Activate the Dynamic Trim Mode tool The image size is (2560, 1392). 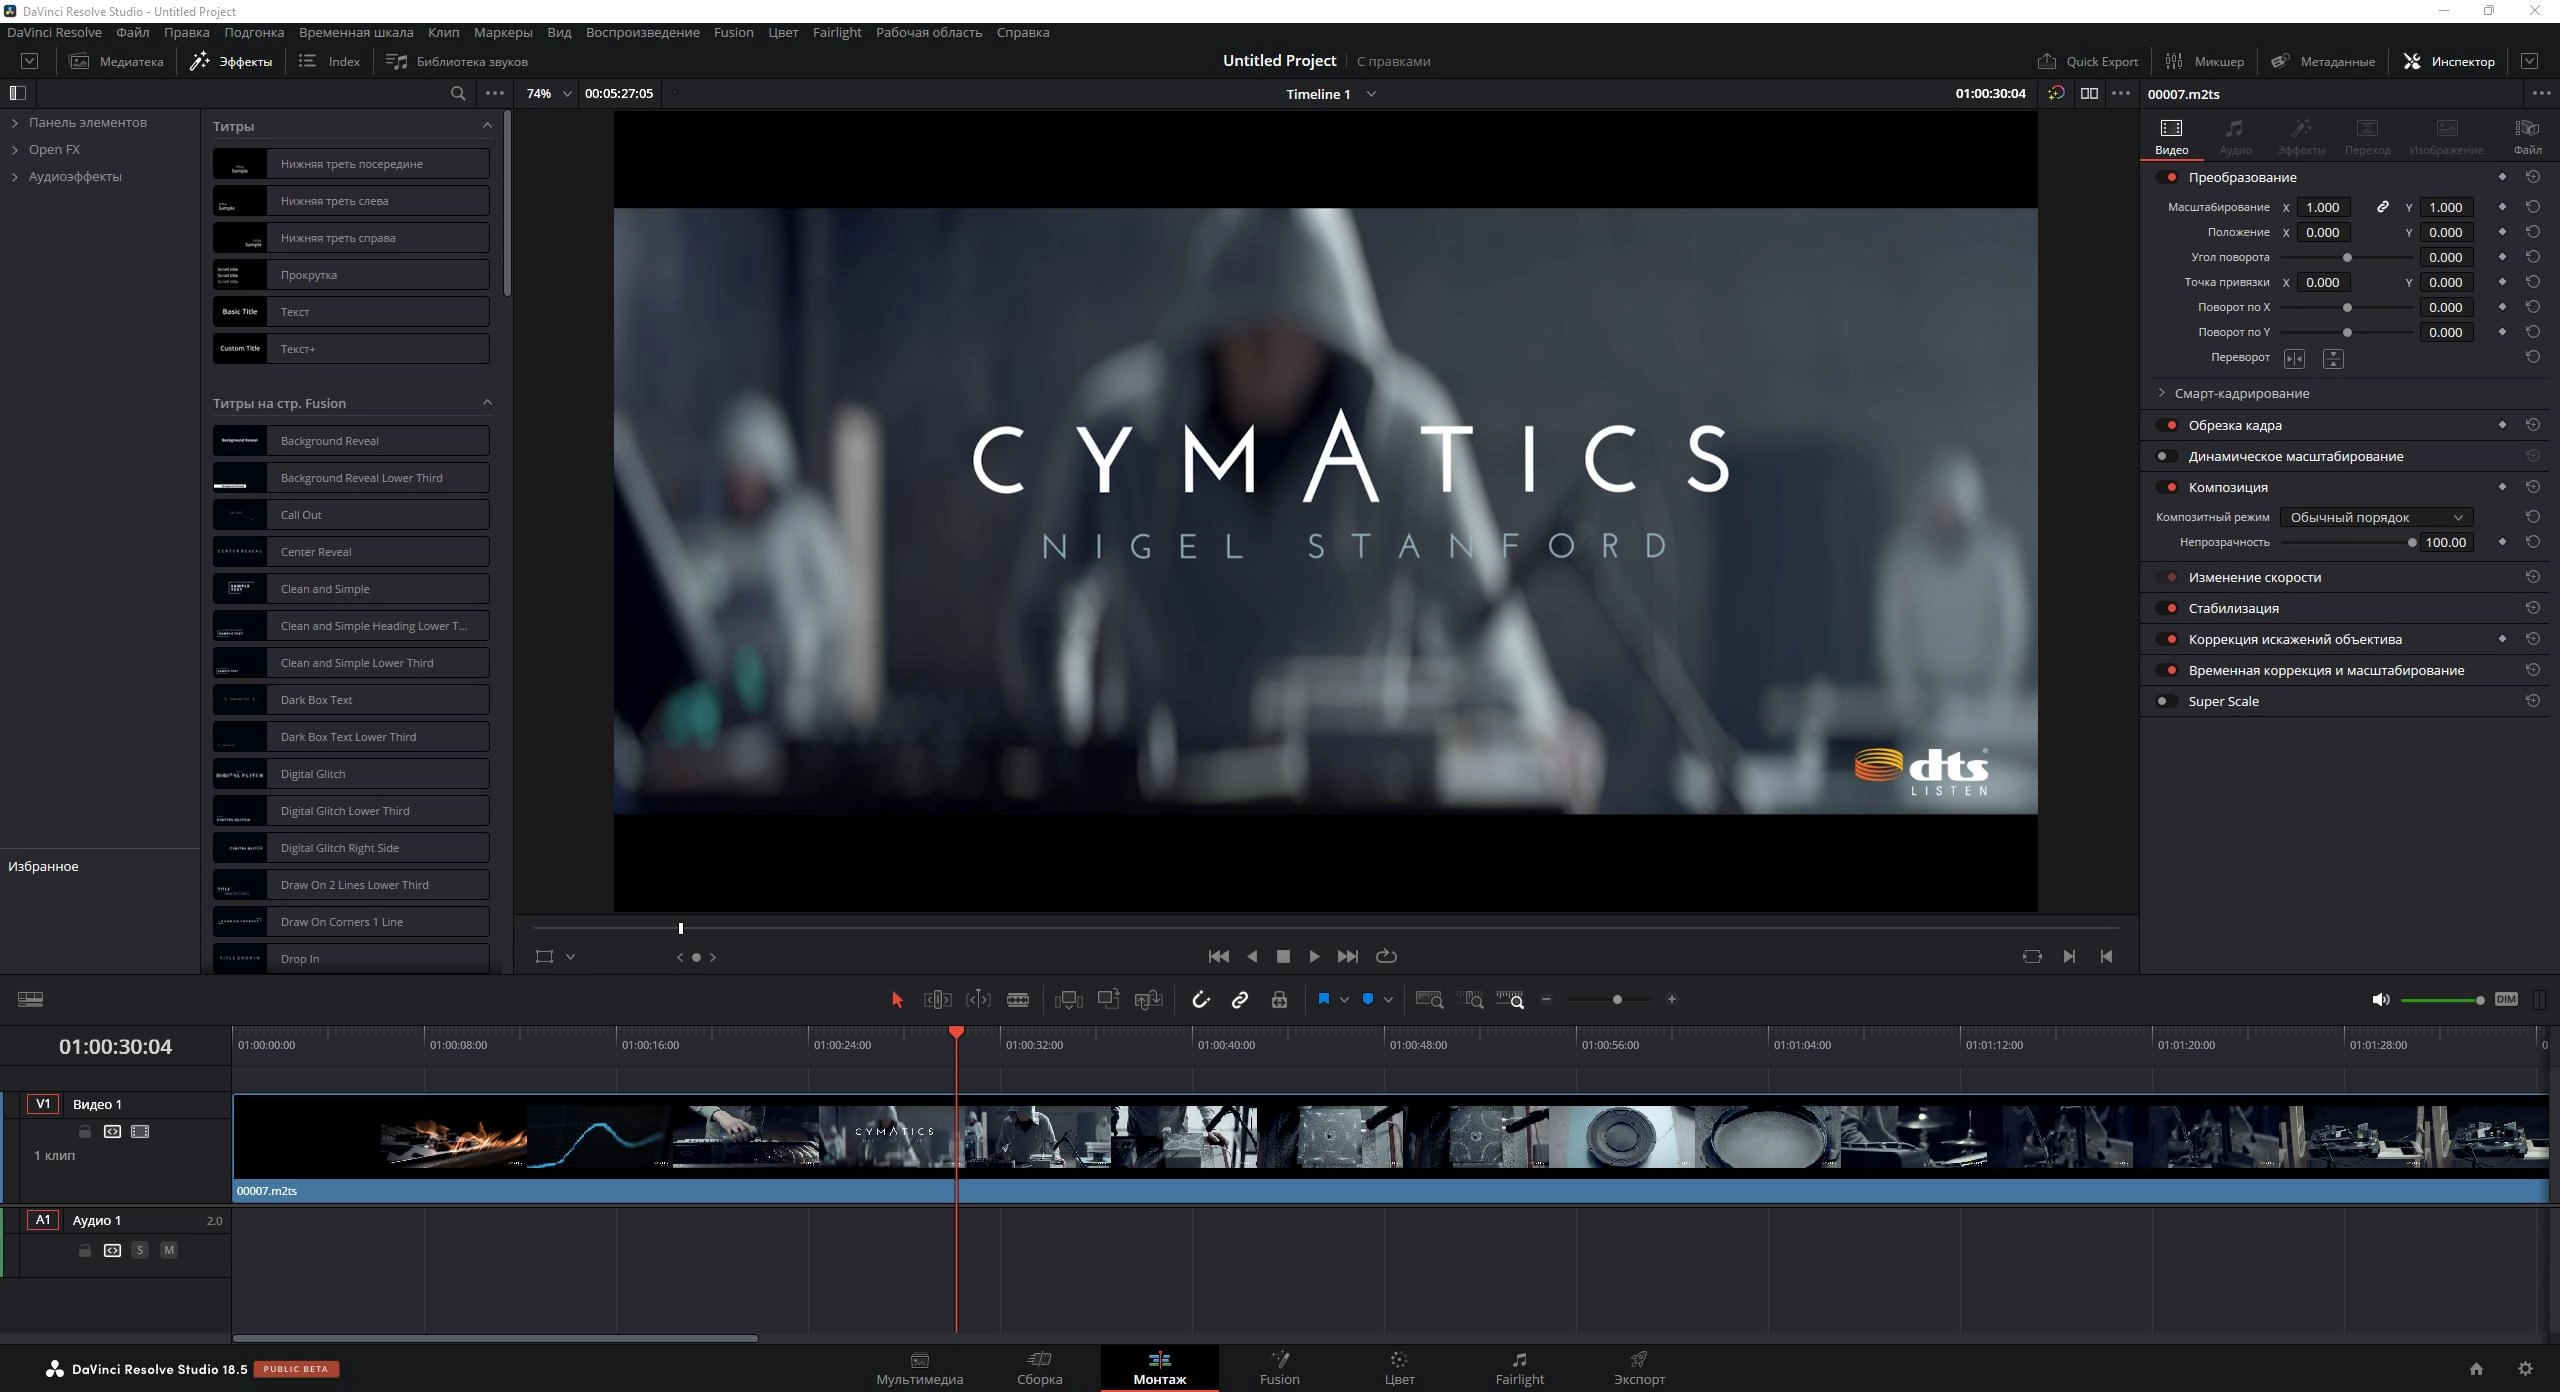[978, 1000]
